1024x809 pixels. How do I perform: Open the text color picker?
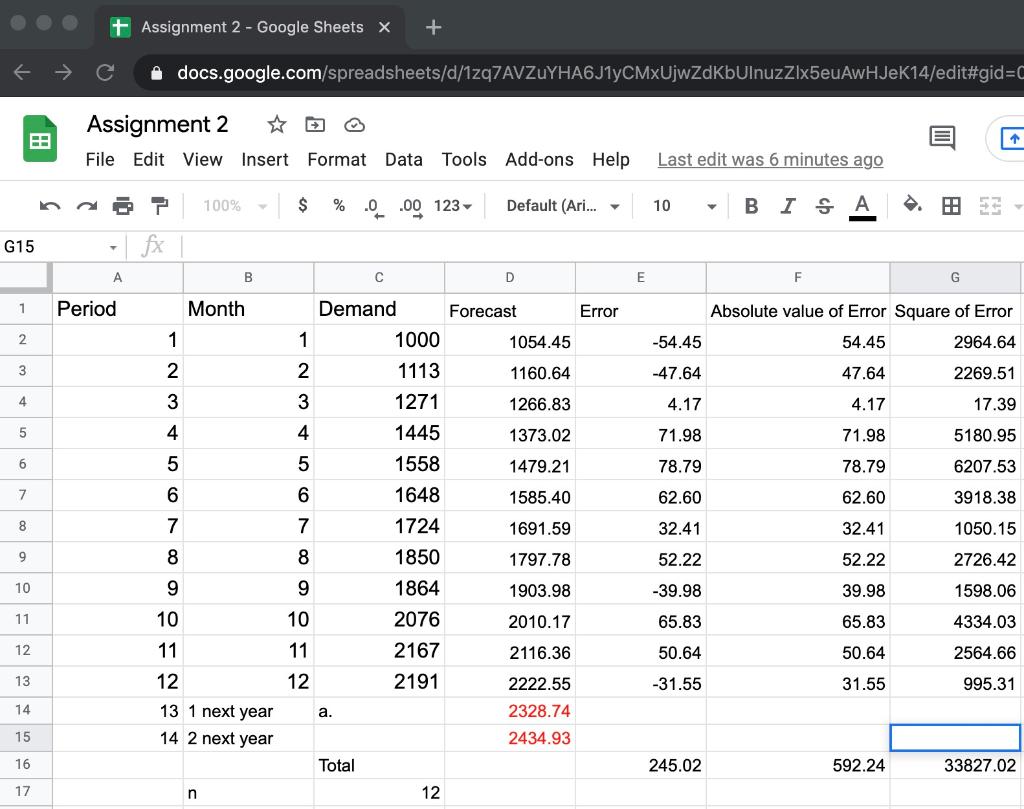click(861, 206)
